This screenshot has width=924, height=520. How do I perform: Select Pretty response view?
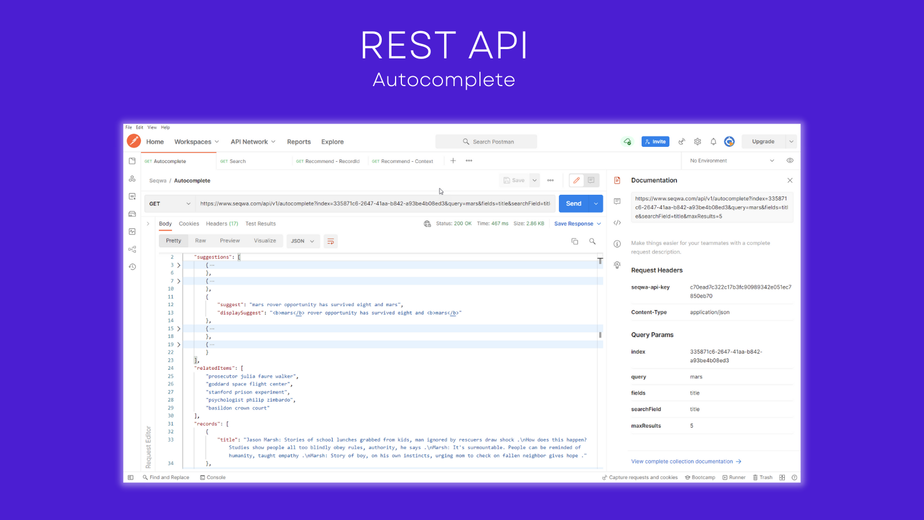click(173, 241)
